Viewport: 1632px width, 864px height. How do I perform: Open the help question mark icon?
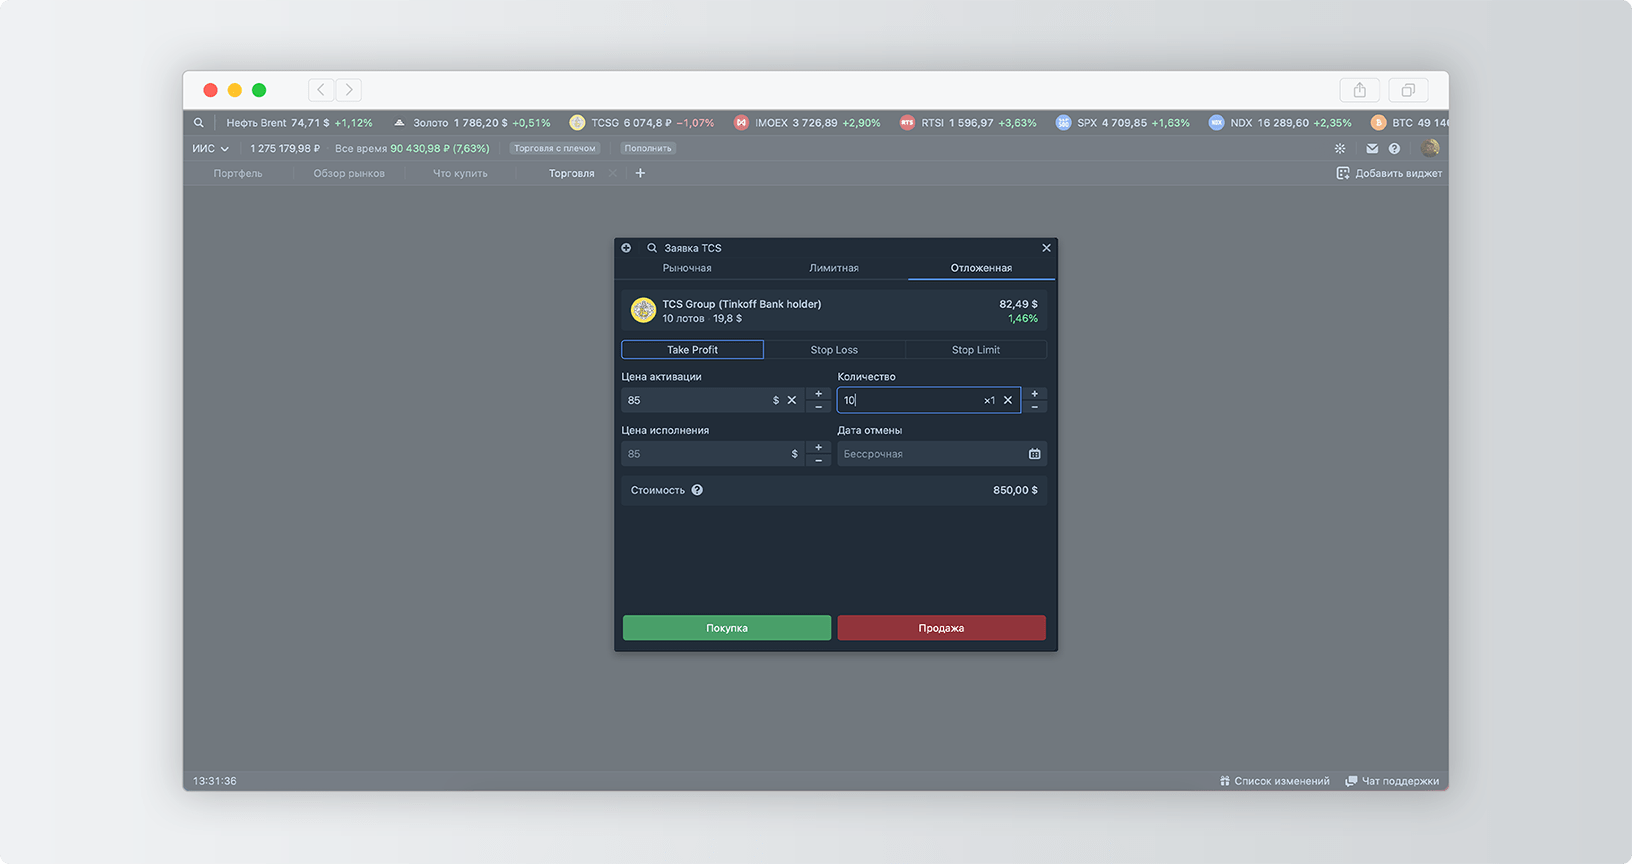(1394, 148)
